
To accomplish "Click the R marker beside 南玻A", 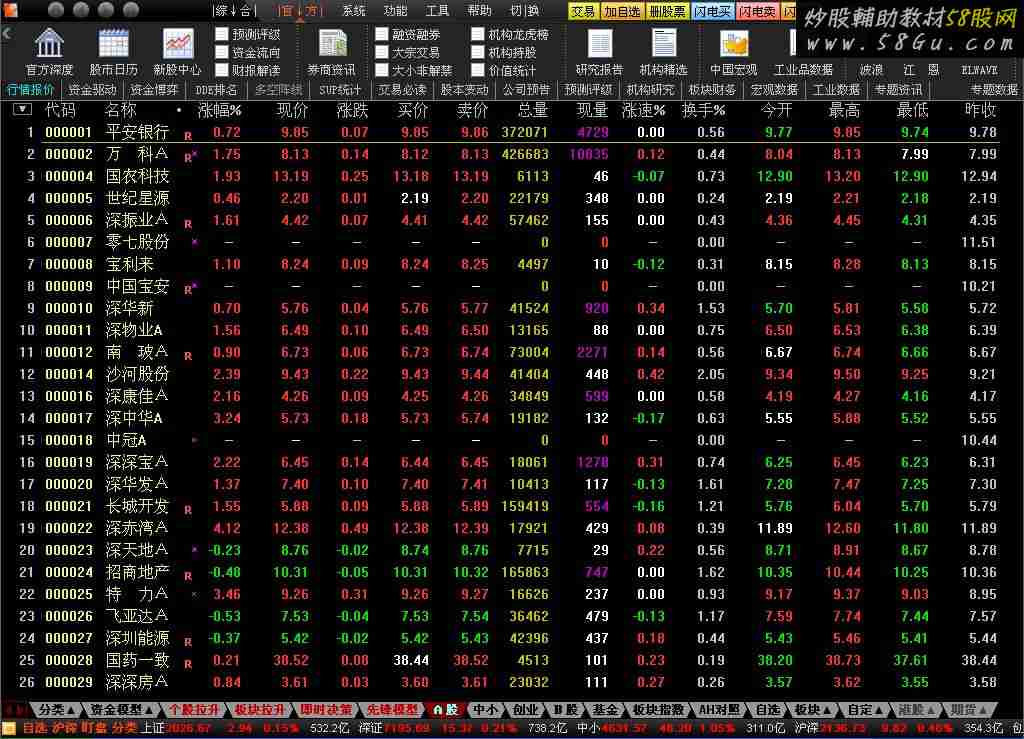I will [188, 356].
